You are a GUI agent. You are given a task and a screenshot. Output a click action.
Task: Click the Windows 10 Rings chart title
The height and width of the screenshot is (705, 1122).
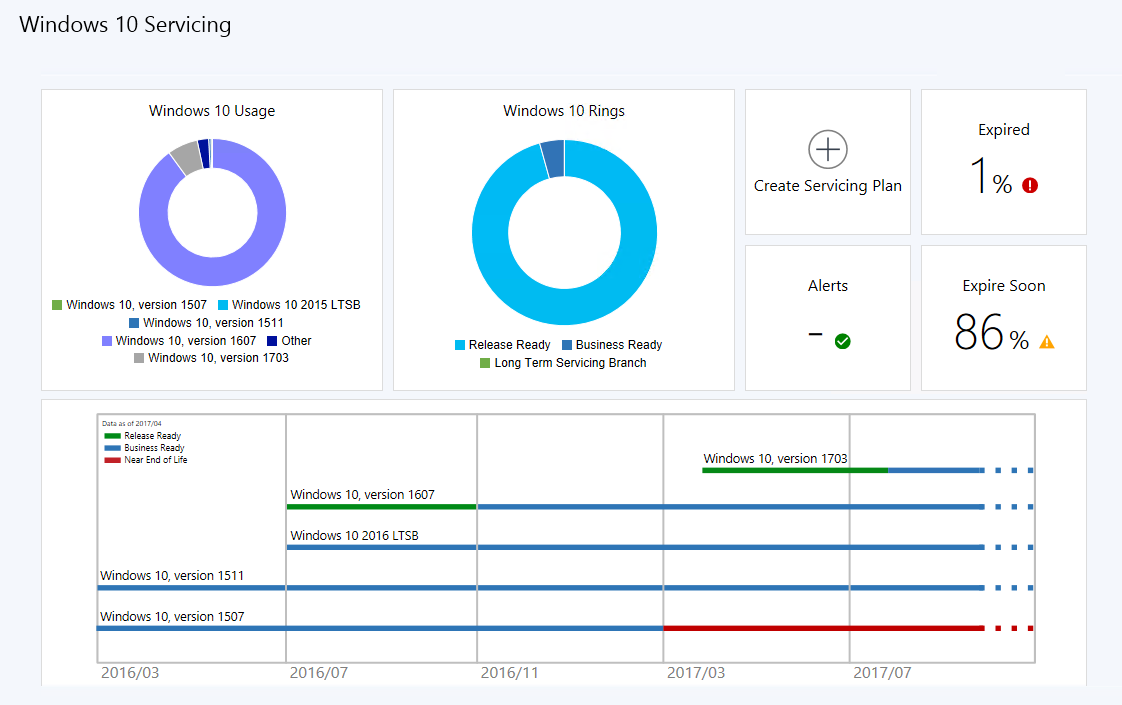point(564,111)
